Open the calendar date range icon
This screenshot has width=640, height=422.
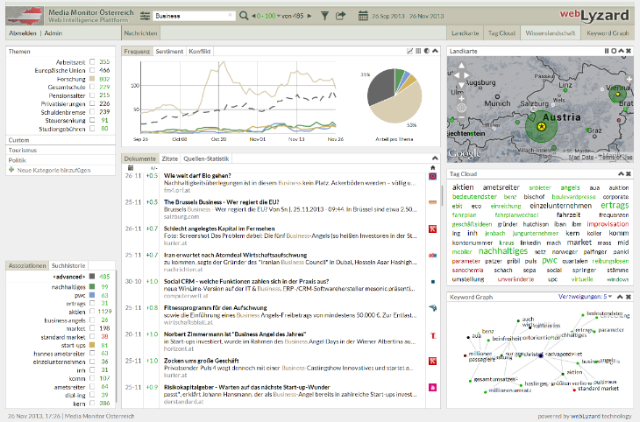pyautogui.click(x=363, y=16)
